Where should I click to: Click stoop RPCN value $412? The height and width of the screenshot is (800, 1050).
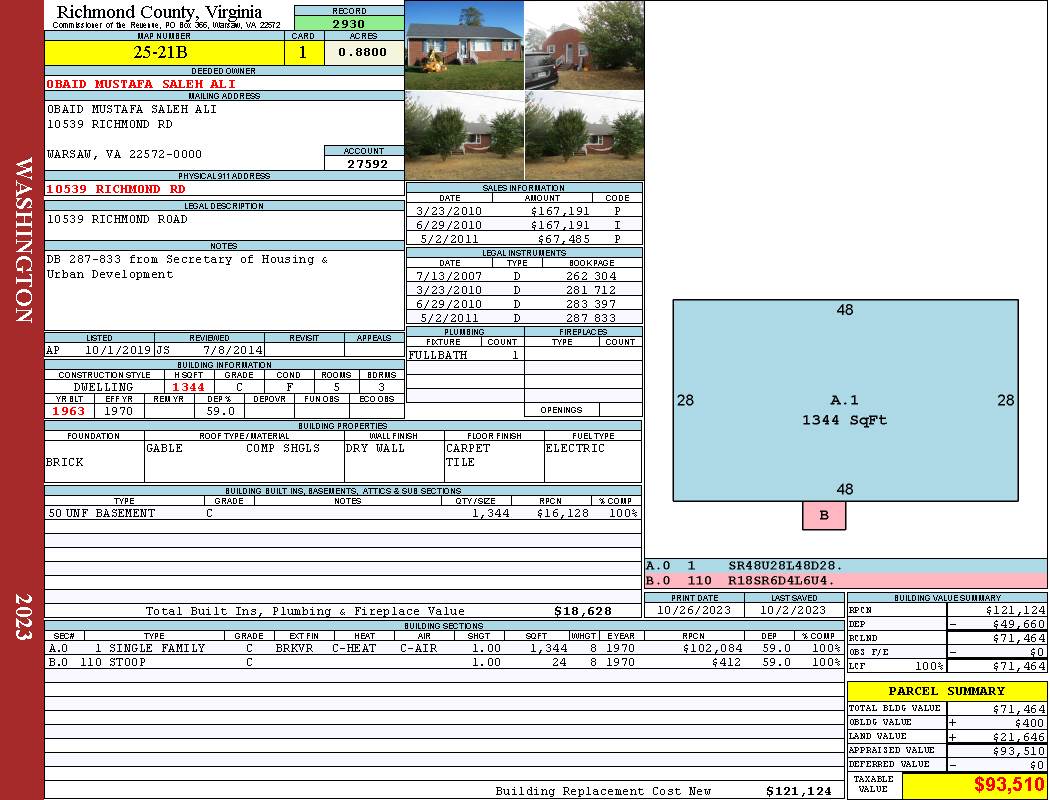click(726, 662)
